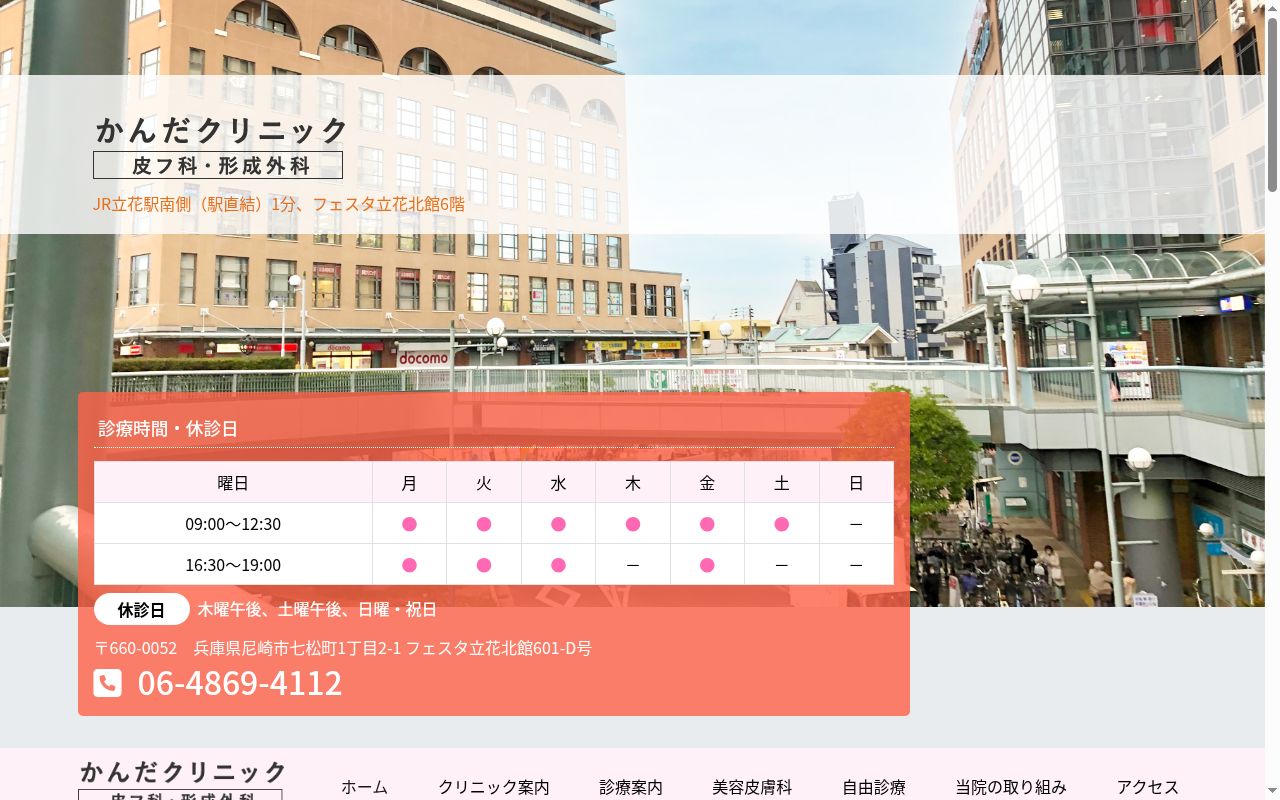Open the 当院の取り組み menu item
The width and height of the screenshot is (1280, 800).
point(1011,787)
